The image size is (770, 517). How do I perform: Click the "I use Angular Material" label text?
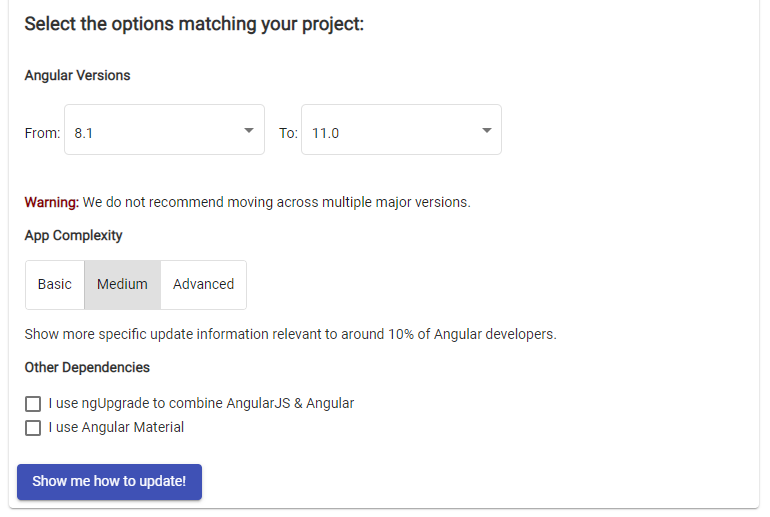coord(116,428)
